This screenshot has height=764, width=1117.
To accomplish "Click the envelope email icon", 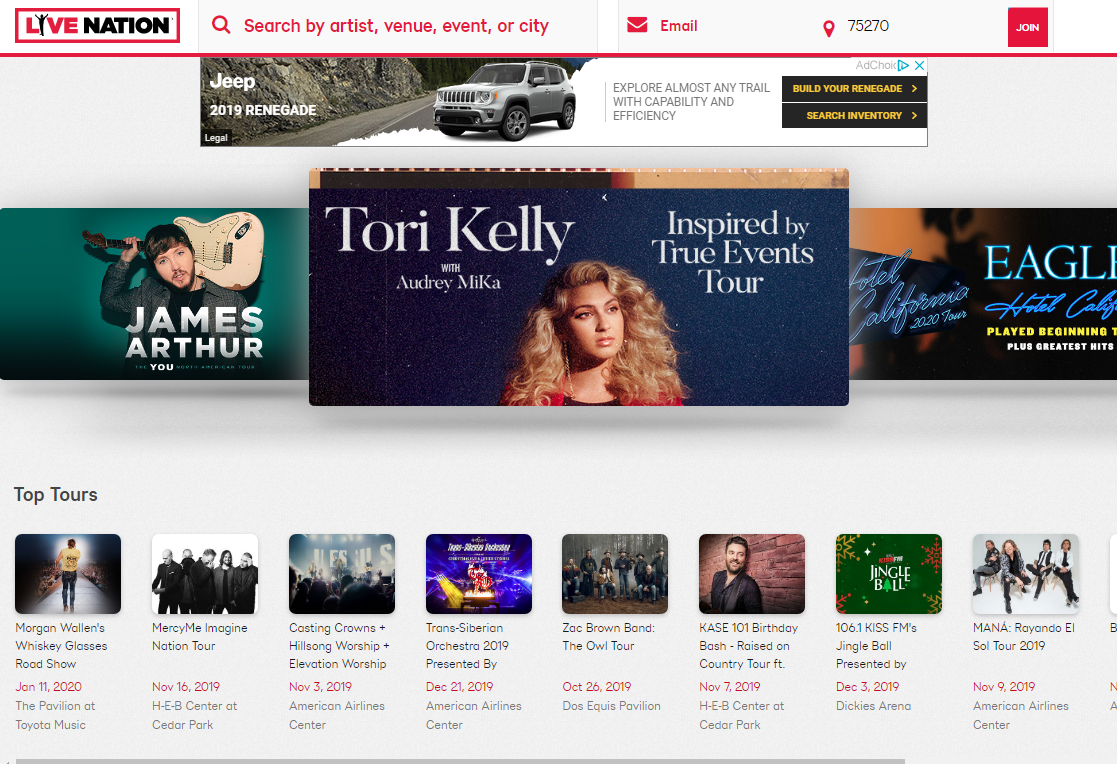I will click(637, 25).
